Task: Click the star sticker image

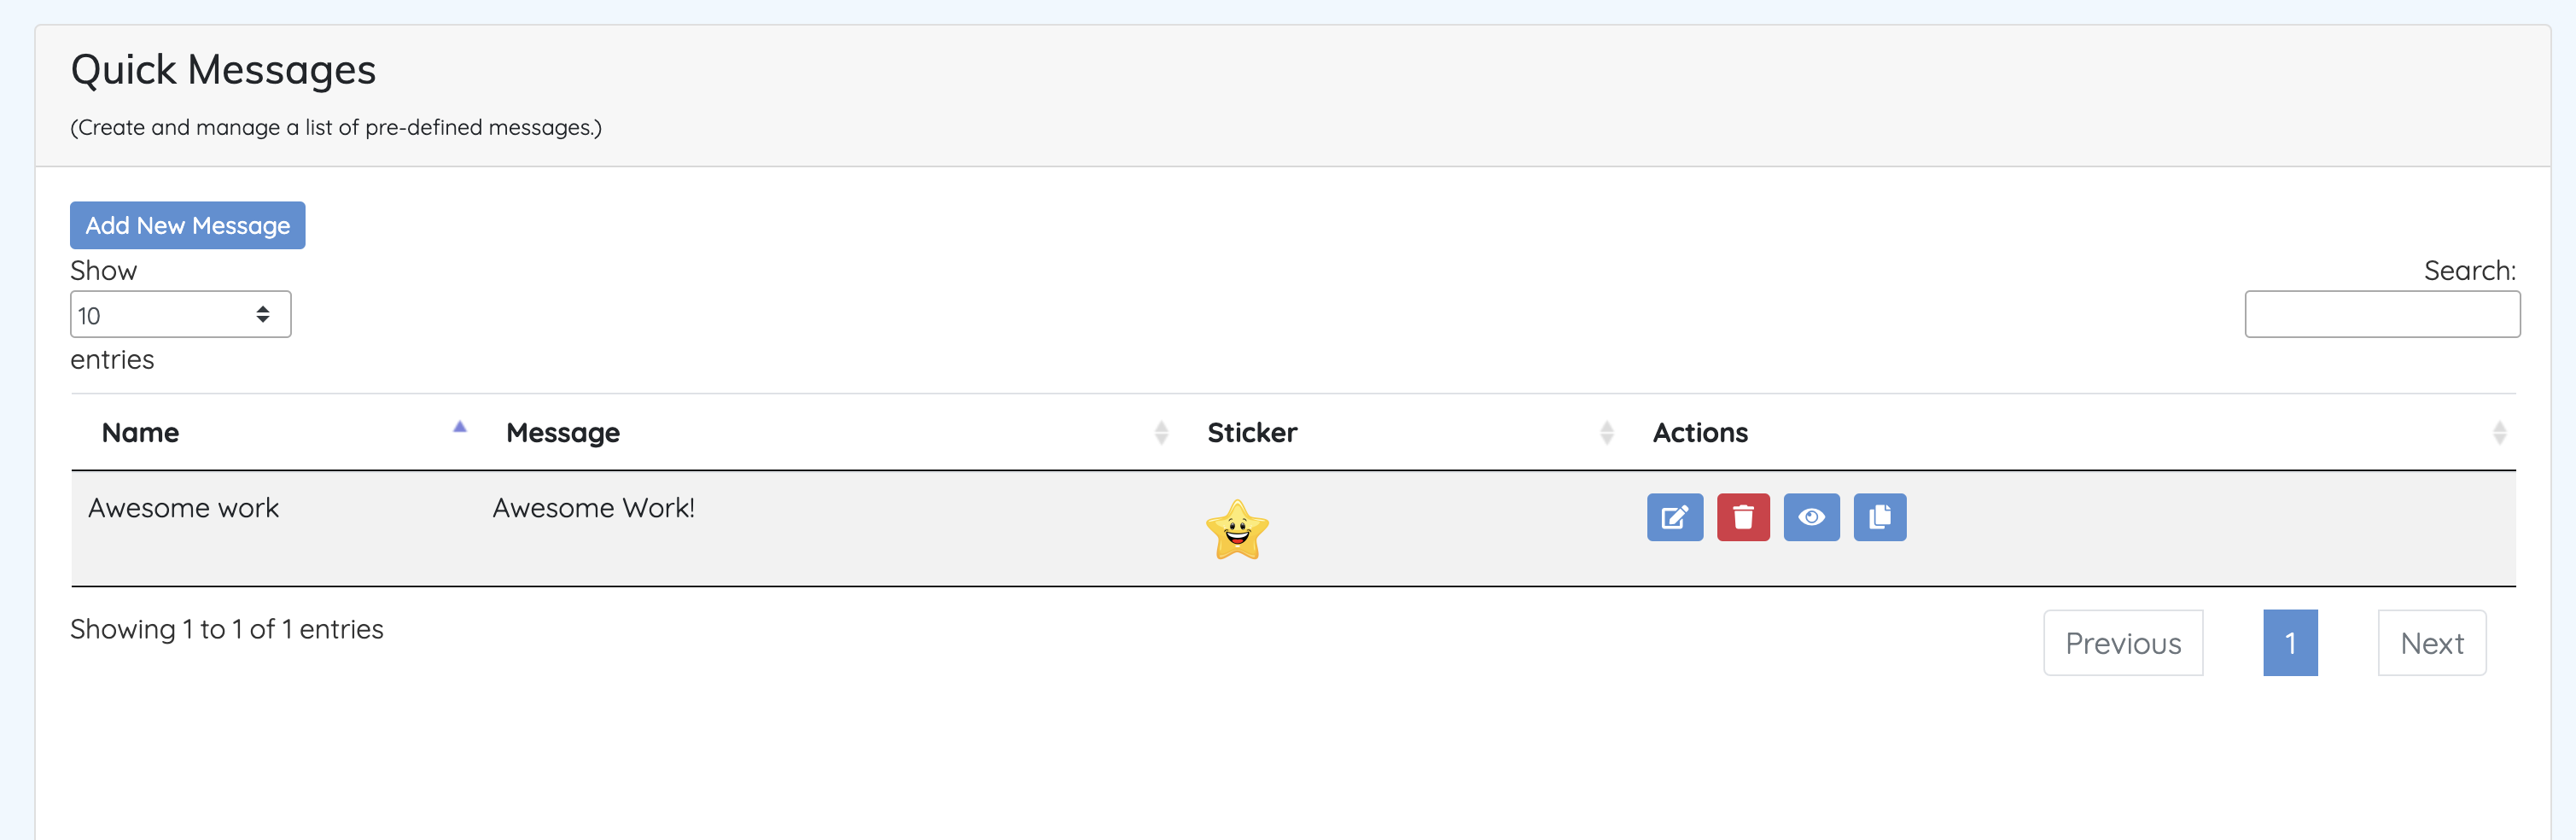Action: pos(1237,530)
